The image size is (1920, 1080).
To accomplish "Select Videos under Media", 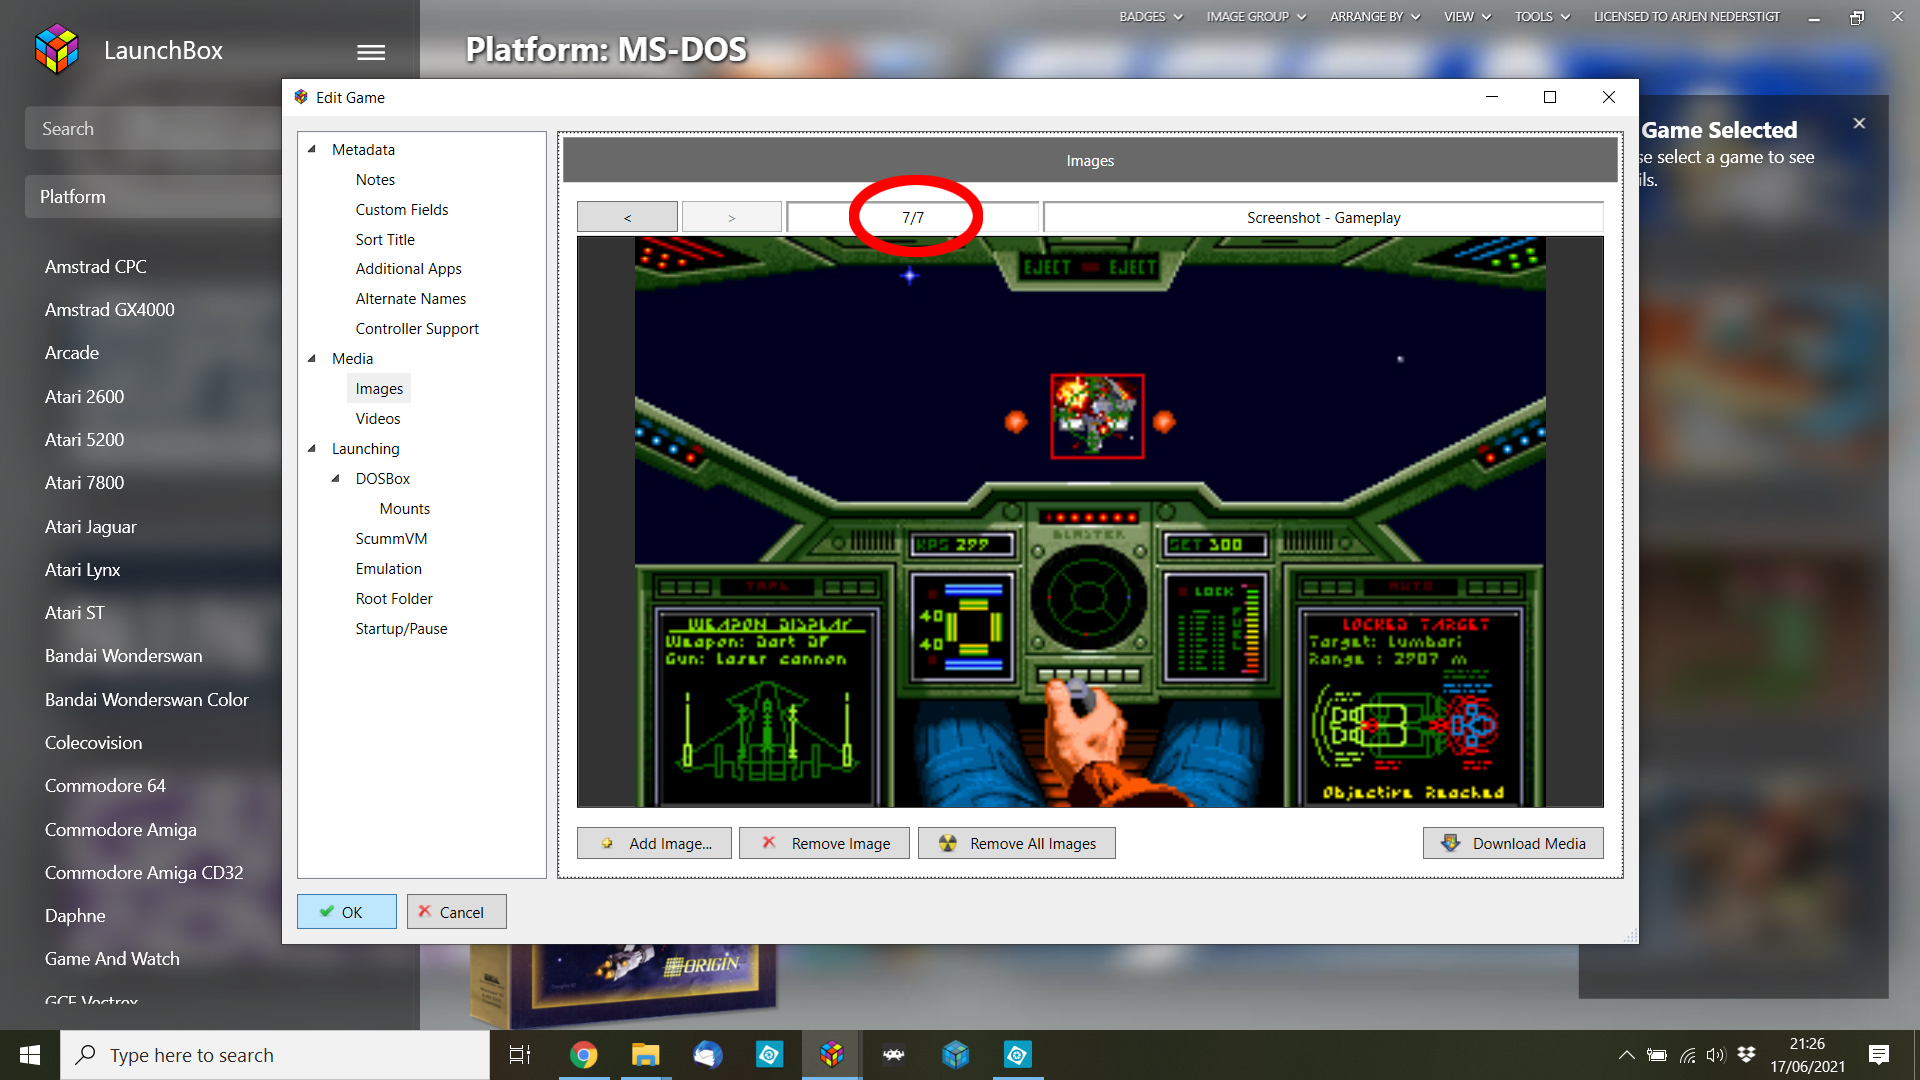I will (x=378, y=418).
